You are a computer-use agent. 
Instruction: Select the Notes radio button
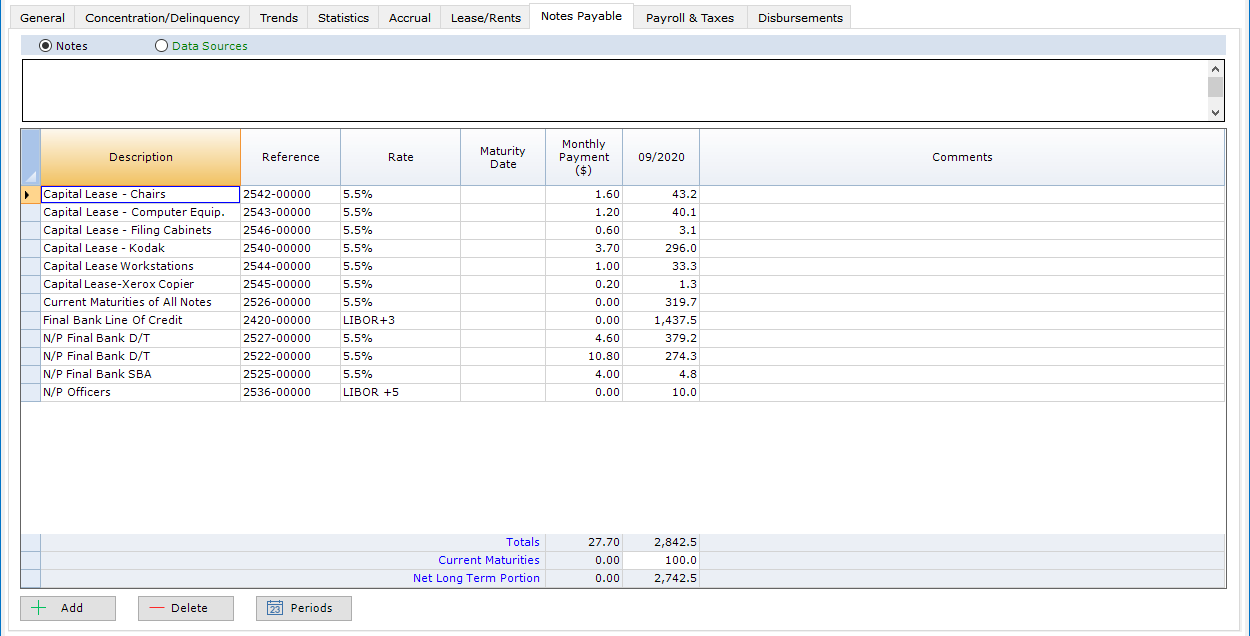point(45,46)
